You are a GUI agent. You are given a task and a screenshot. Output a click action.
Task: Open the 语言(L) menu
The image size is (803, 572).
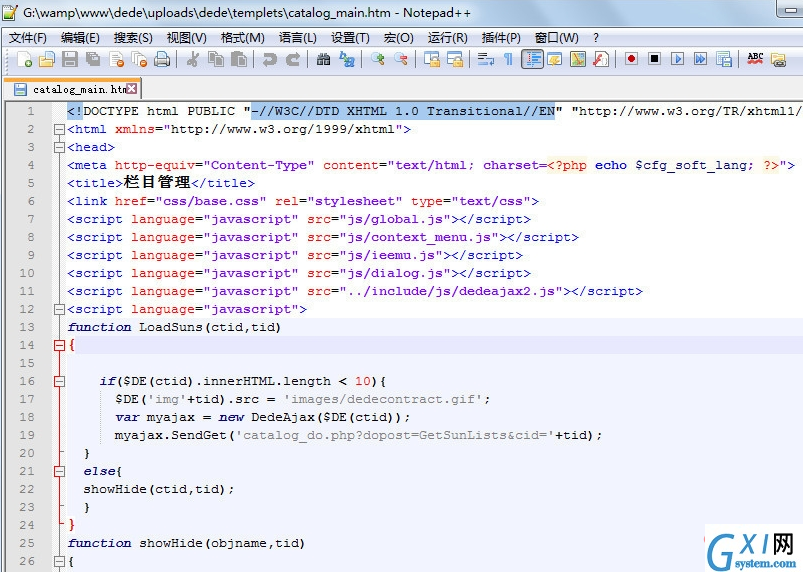tap(298, 38)
